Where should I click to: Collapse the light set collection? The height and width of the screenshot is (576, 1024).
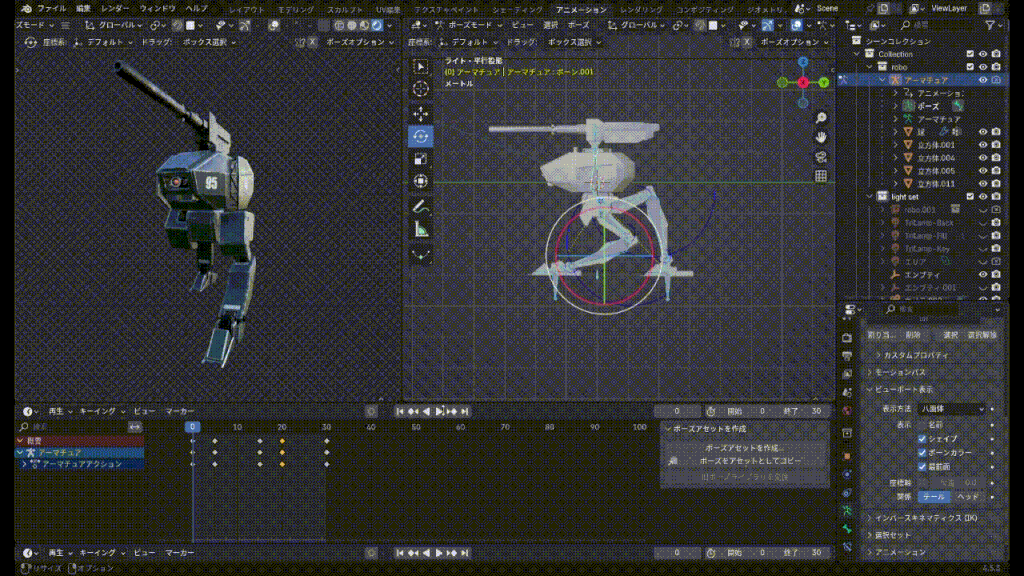870,197
